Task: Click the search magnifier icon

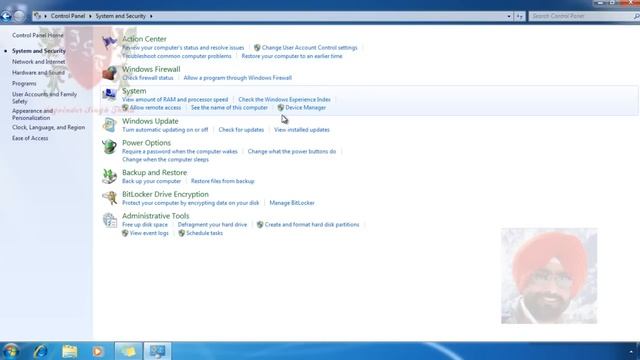Action: [x=636, y=16]
